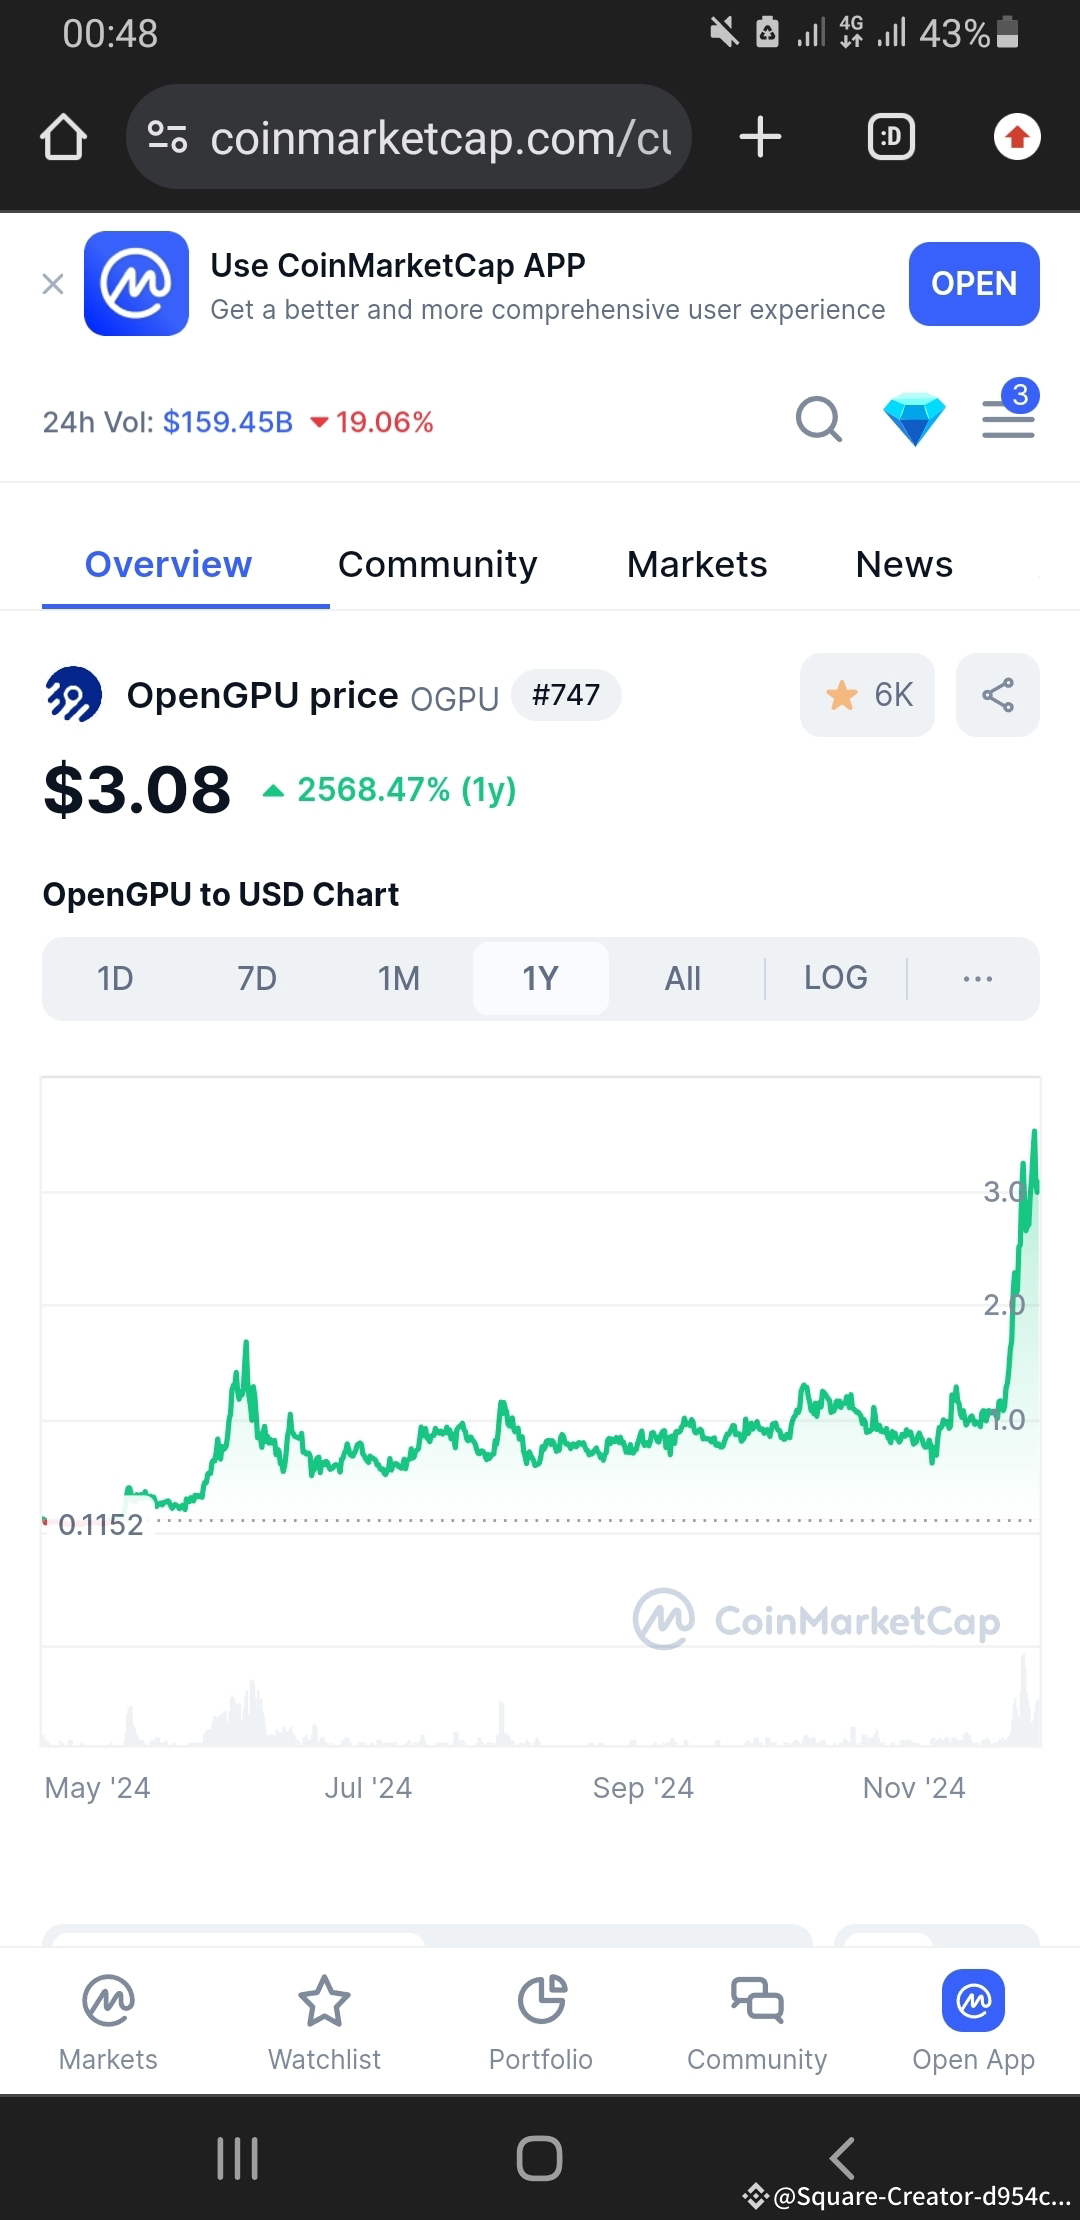Tap the search magnifier icon

tap(819, 419)
